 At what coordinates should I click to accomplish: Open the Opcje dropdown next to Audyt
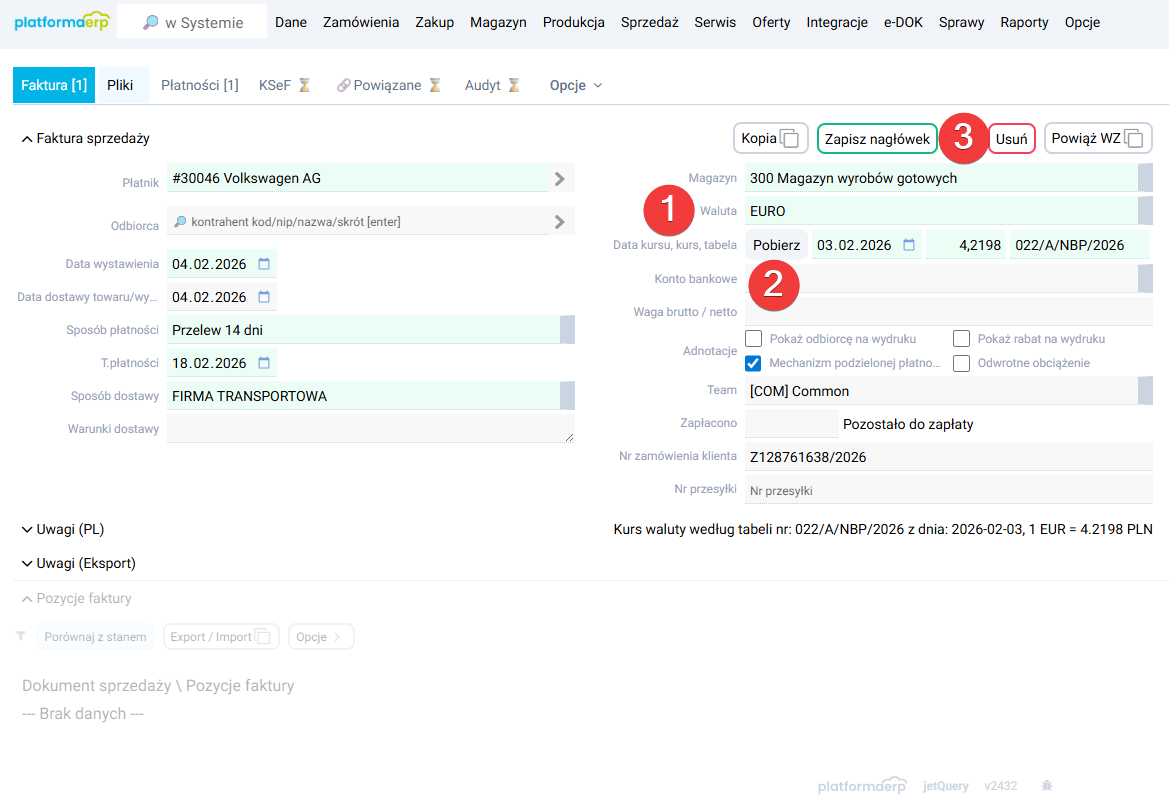[x=576, y=86]
